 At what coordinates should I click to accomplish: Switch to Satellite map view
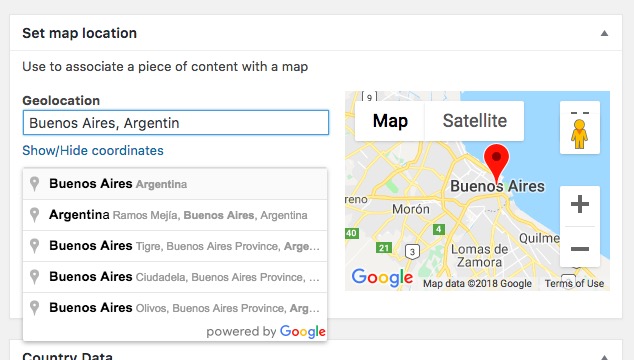[474, 121]
